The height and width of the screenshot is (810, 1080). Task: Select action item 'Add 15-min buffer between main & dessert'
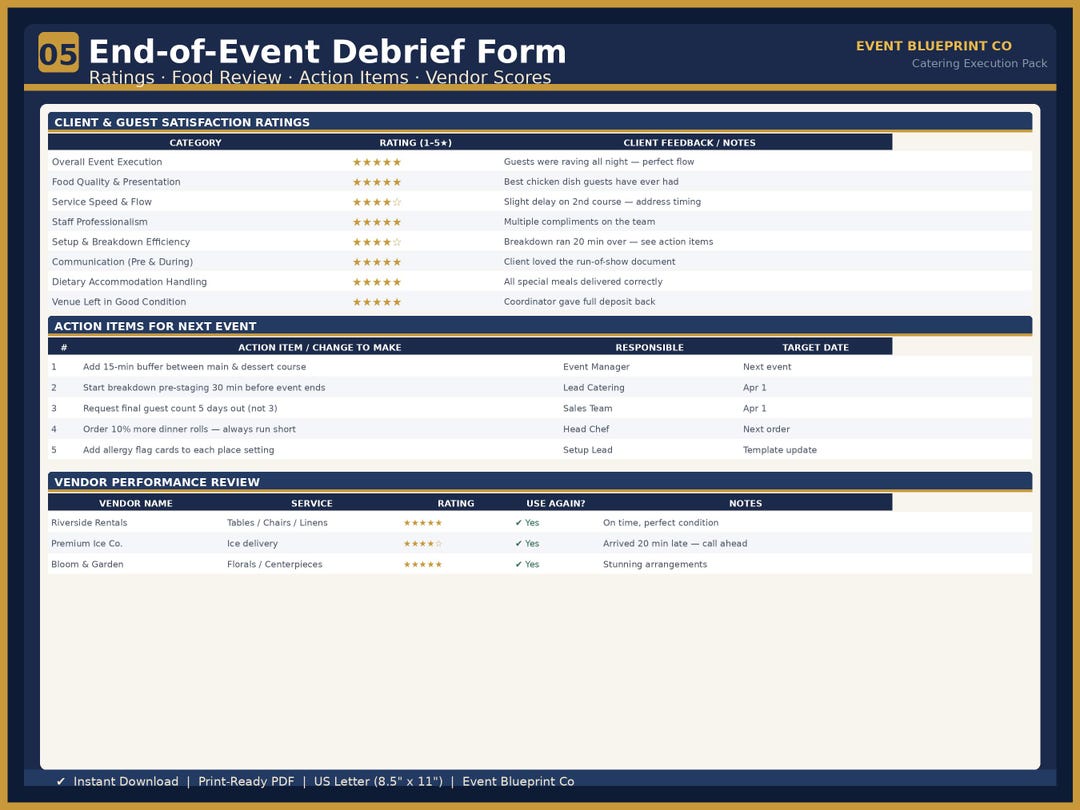(x=194, y=367)
